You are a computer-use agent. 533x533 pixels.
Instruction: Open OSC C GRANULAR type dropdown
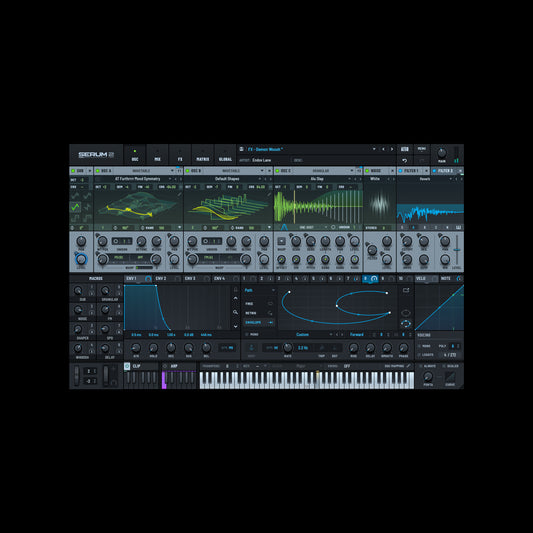(x=352, y=171)
